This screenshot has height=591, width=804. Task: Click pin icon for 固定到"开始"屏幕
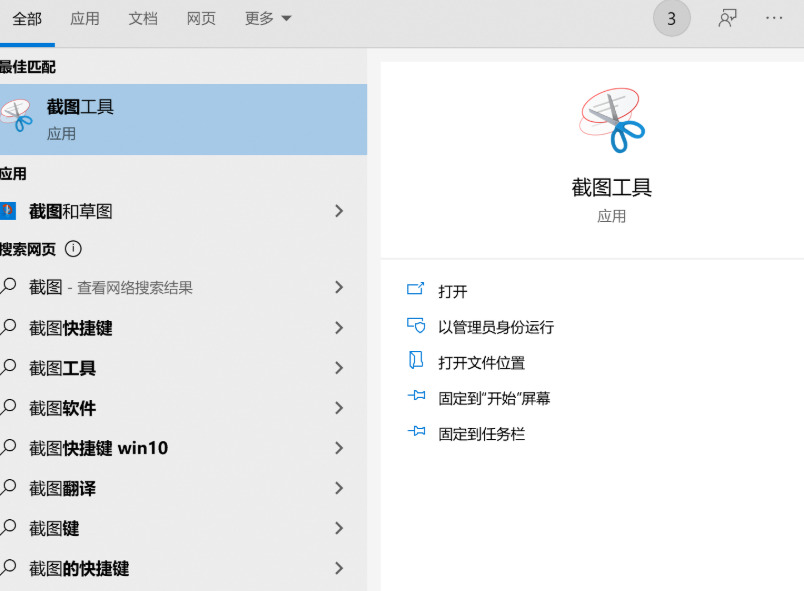tap(416, 395)
